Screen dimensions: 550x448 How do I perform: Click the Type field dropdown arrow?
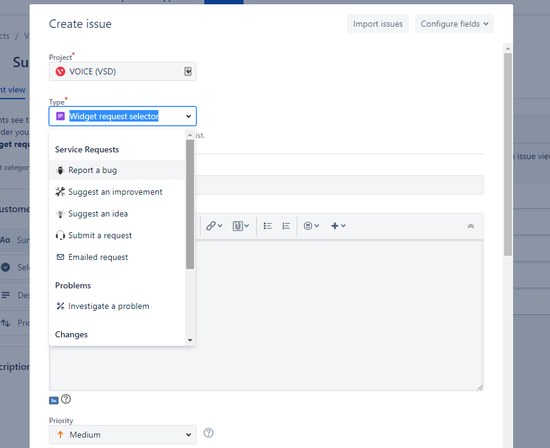tap(188, 116)
